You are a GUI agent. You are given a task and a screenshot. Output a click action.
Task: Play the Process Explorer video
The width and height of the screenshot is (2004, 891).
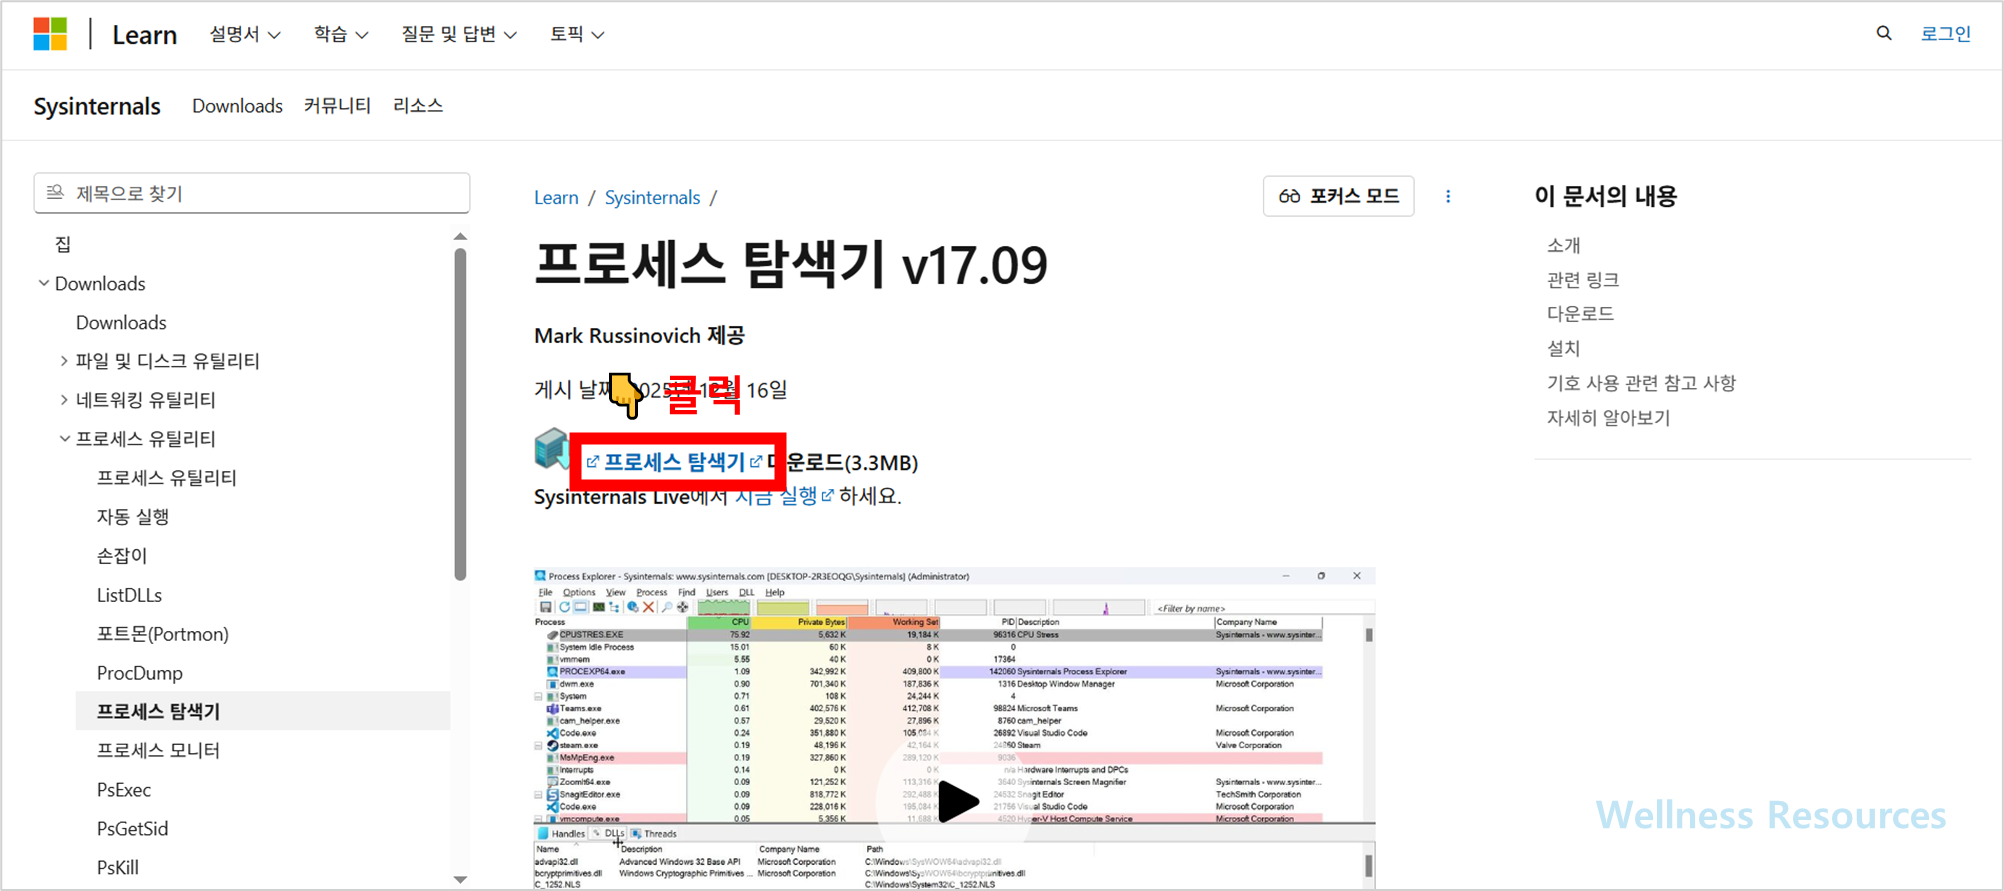click(957, 801)
